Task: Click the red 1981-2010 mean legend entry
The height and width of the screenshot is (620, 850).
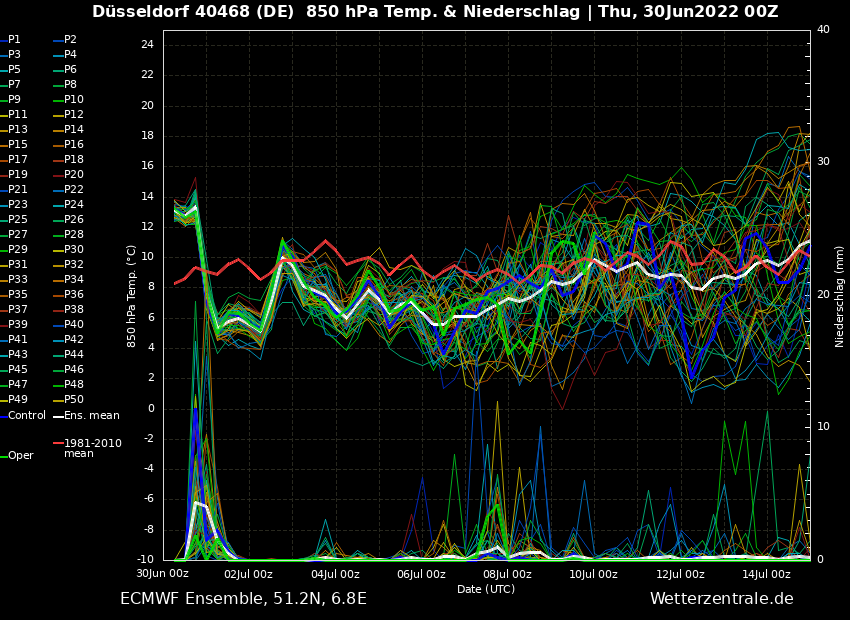Action: [92, 448]
